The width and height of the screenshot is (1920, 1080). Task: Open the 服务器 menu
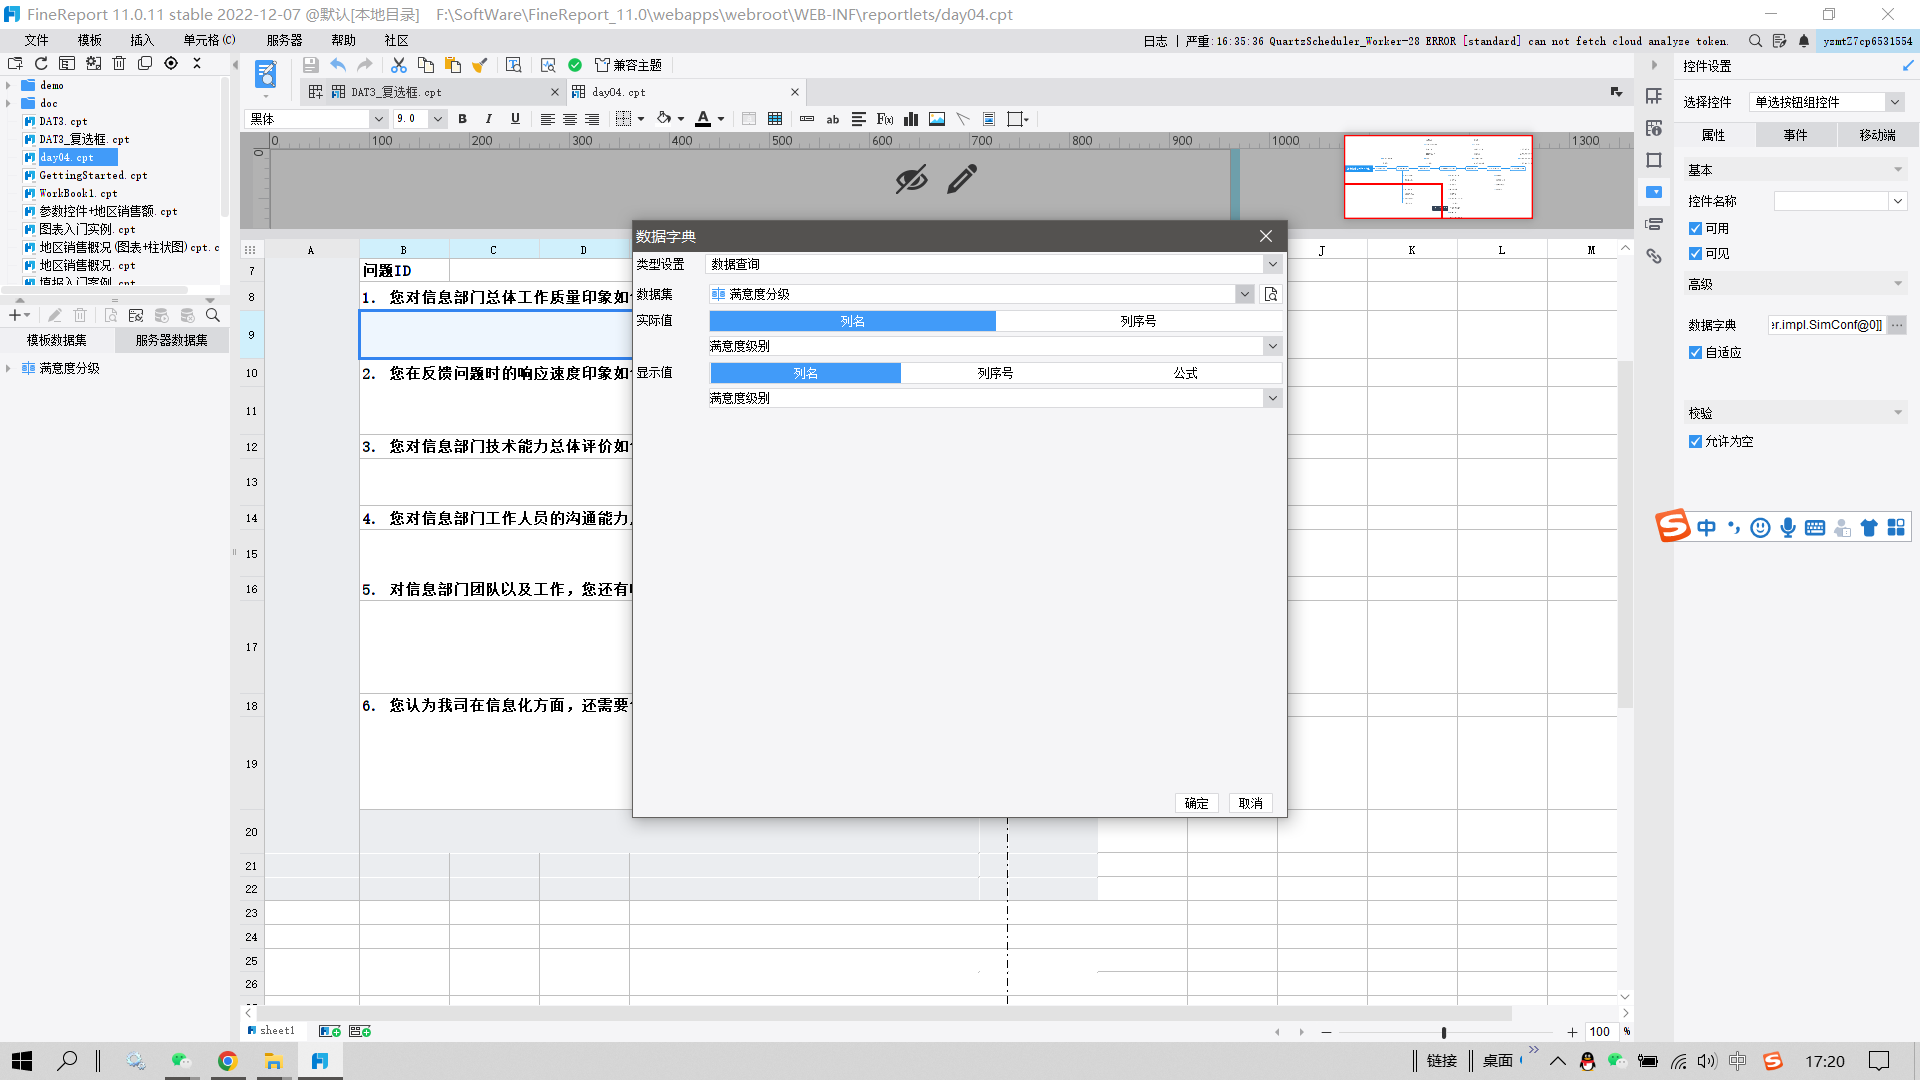tap(284, 40)
